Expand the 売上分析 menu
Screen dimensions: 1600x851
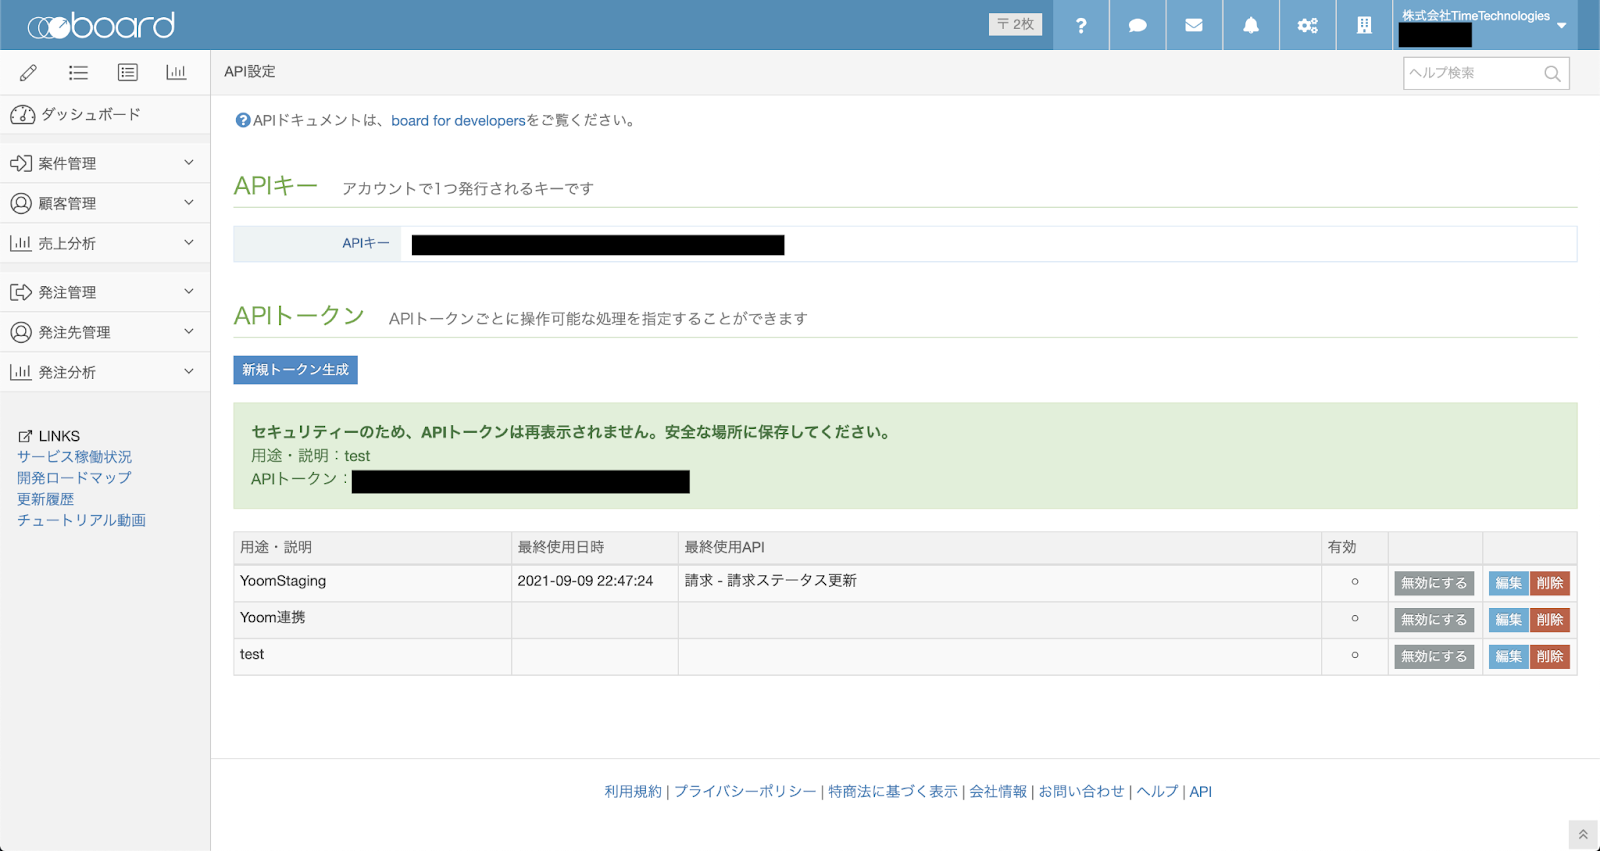(105, 243)
